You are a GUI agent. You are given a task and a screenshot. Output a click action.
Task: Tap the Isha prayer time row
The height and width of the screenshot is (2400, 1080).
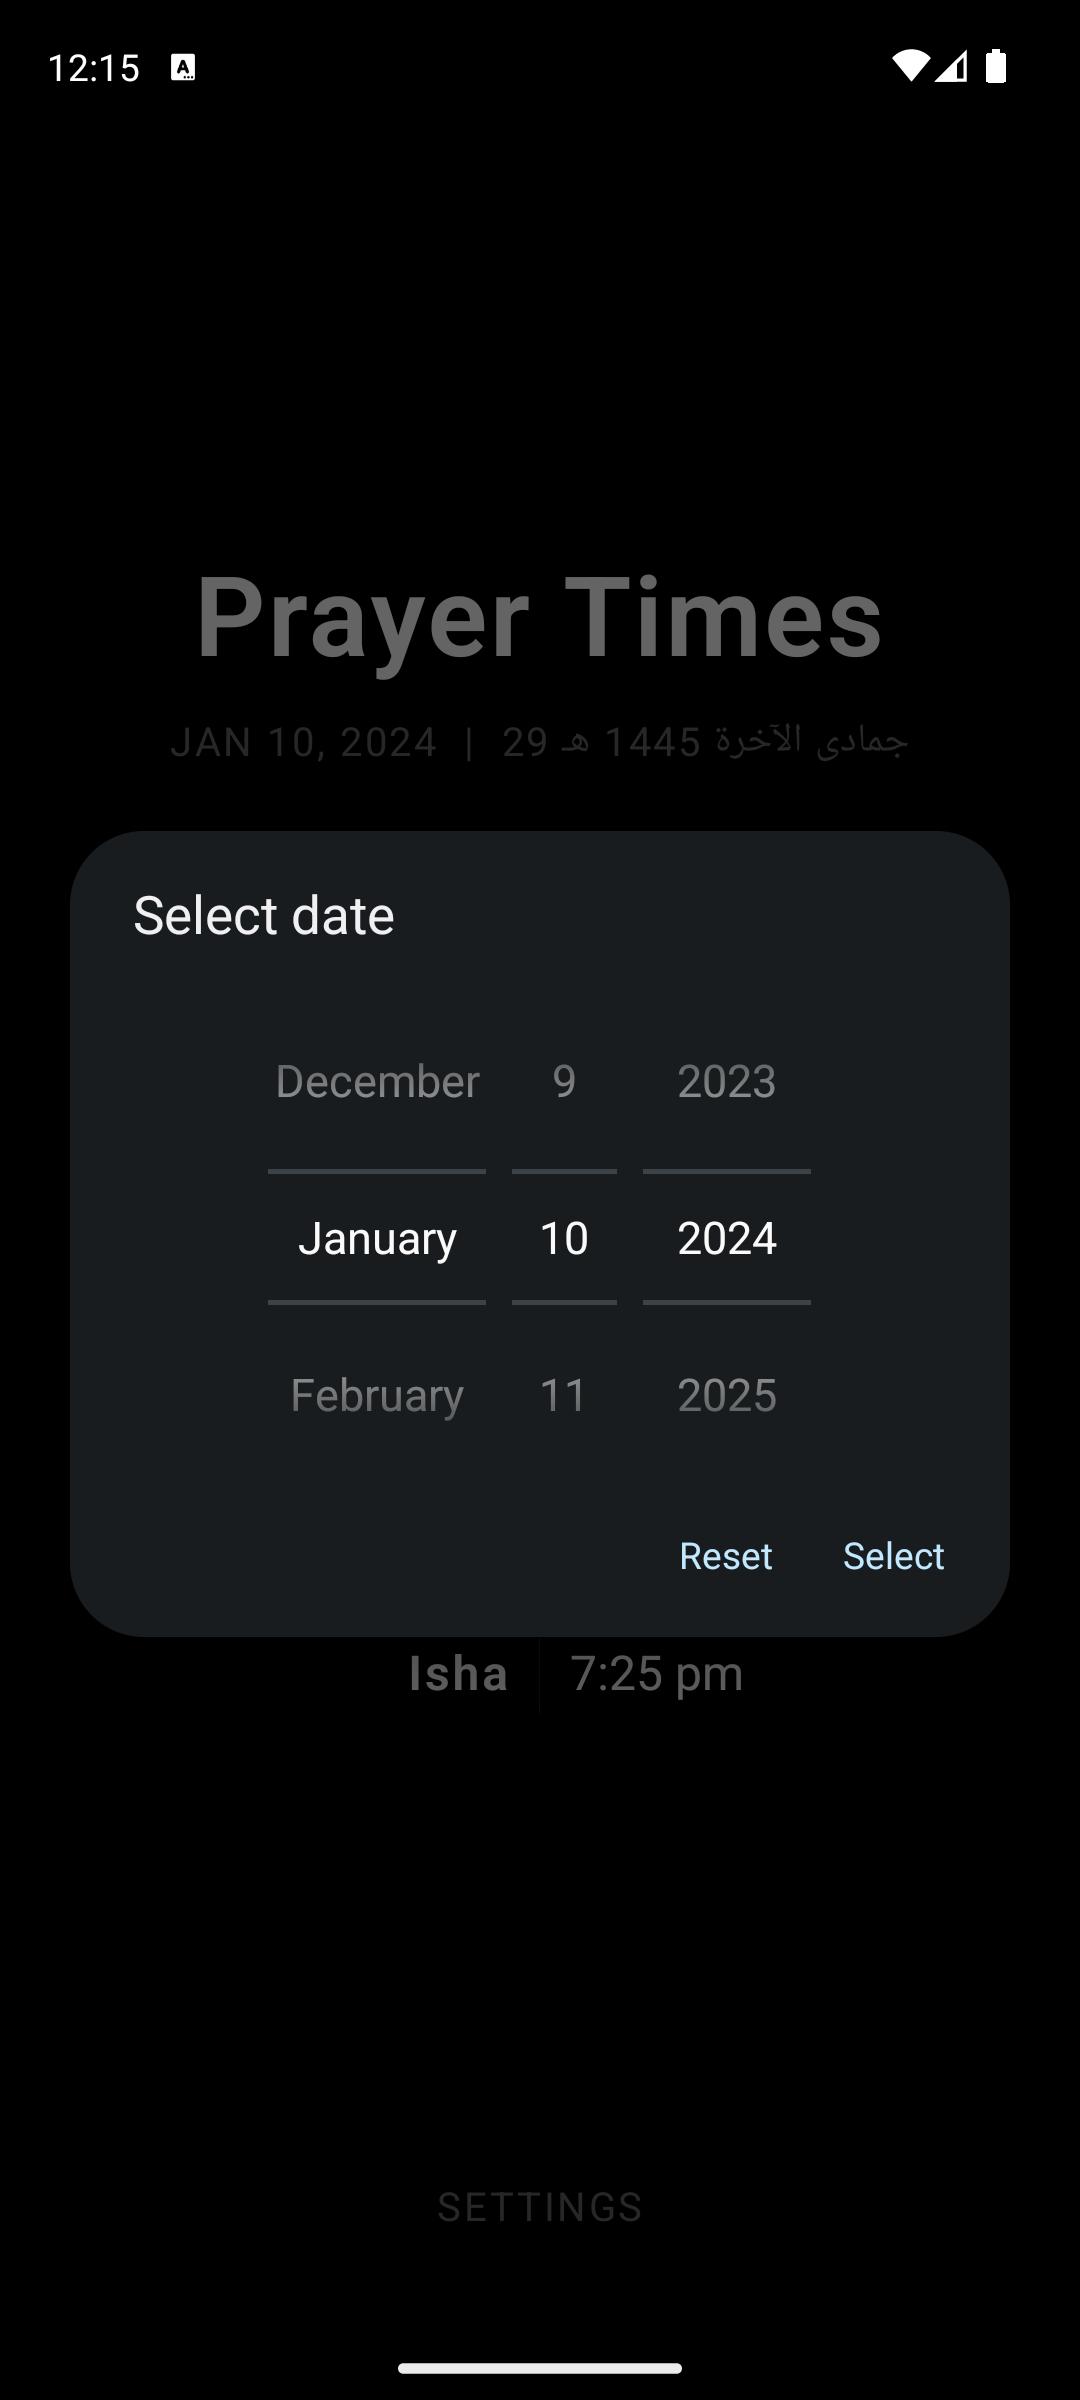point(576,1673)
